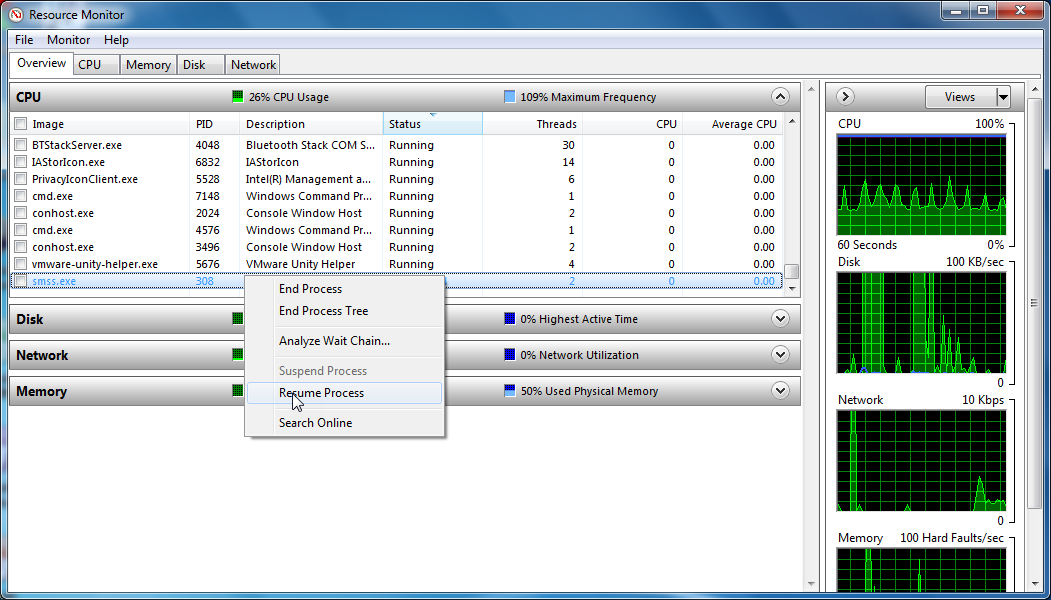Click the process list scroll-up arrow
The width and height of the screenshot is (1051, 600).
[792, 121]
